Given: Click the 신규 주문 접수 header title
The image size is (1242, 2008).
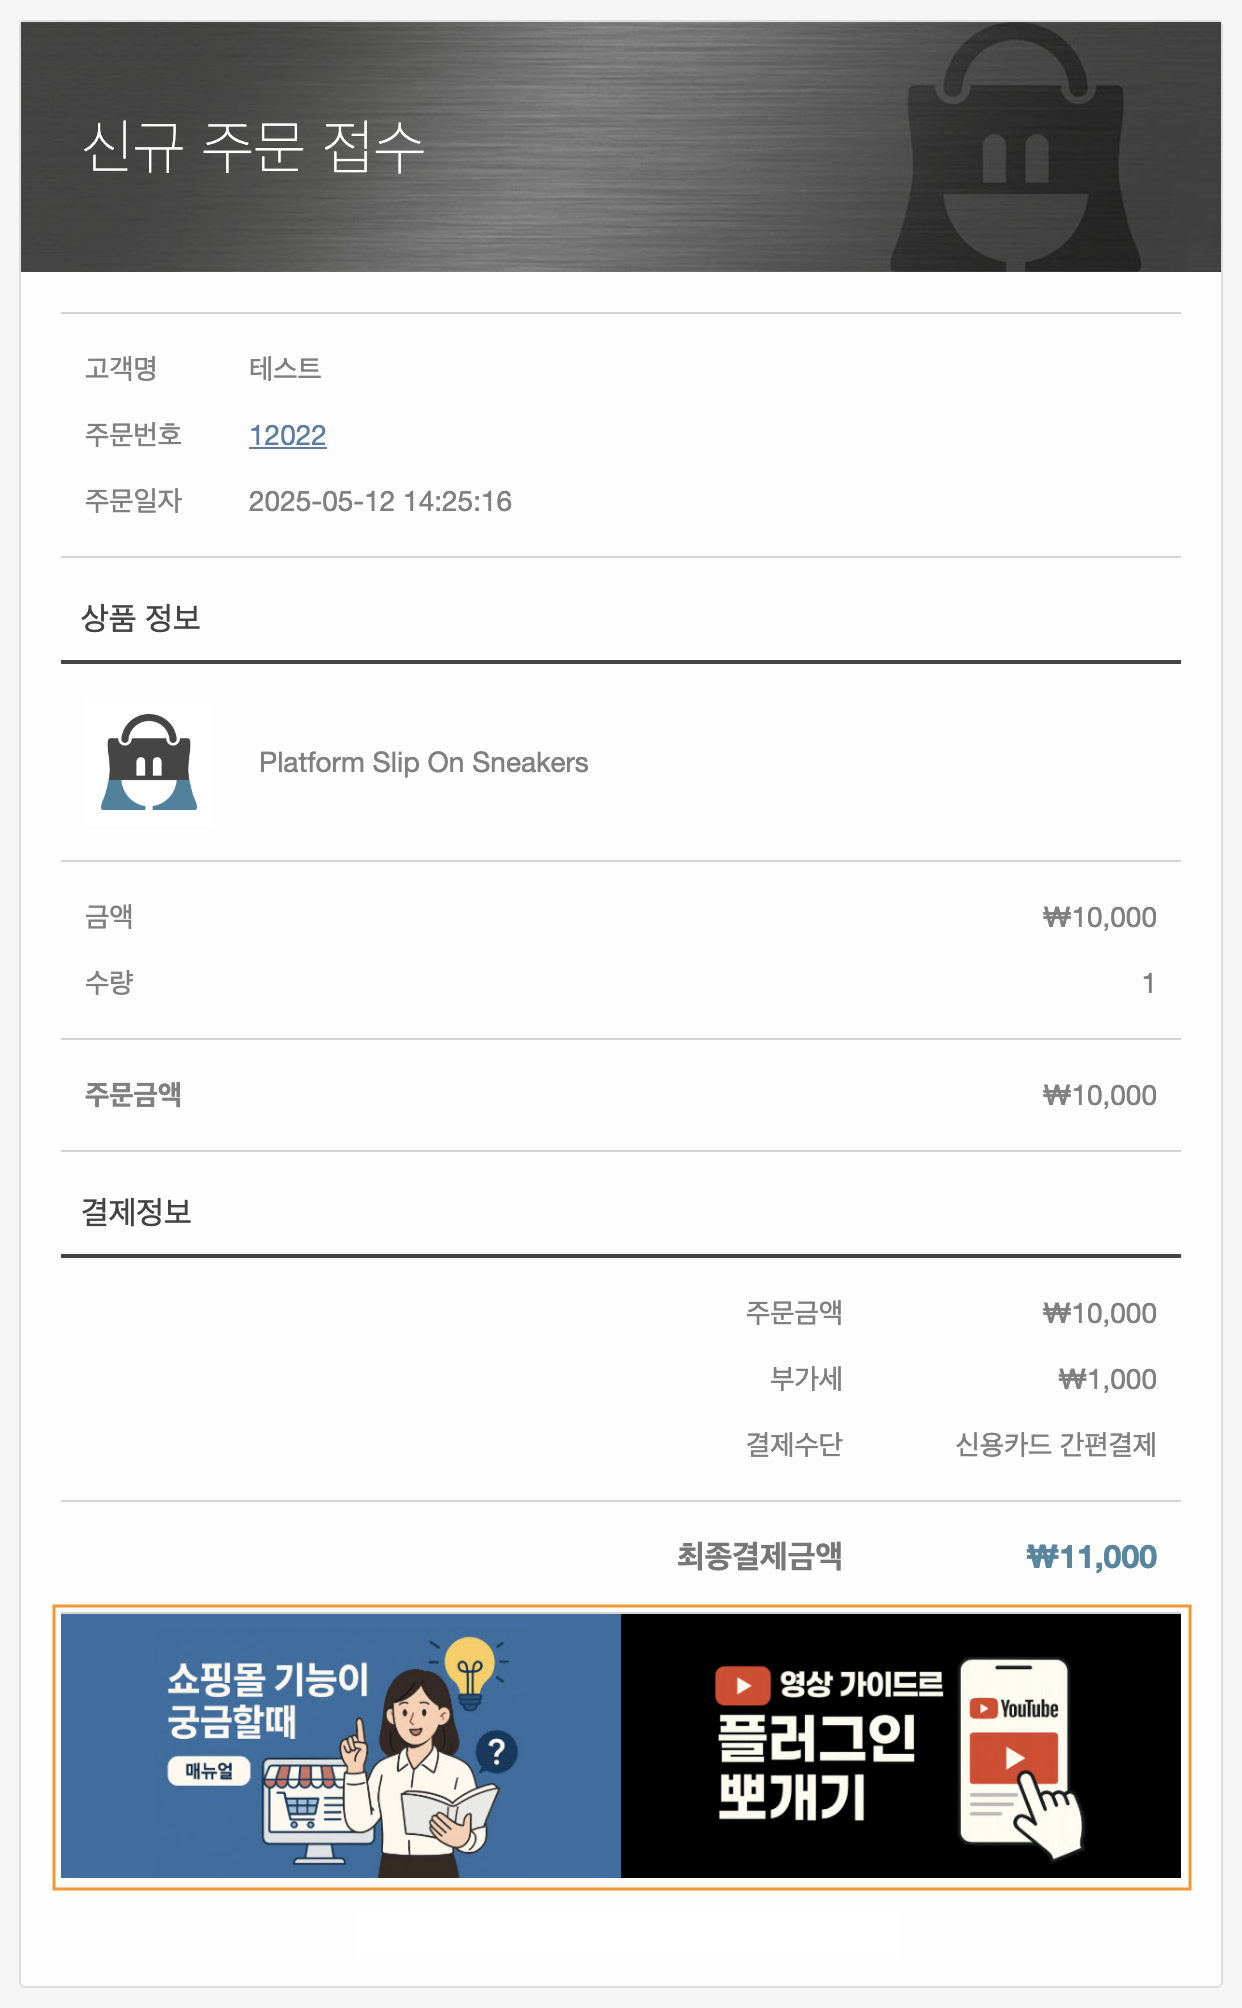Looking at the screenshot, I should (254, 147).
